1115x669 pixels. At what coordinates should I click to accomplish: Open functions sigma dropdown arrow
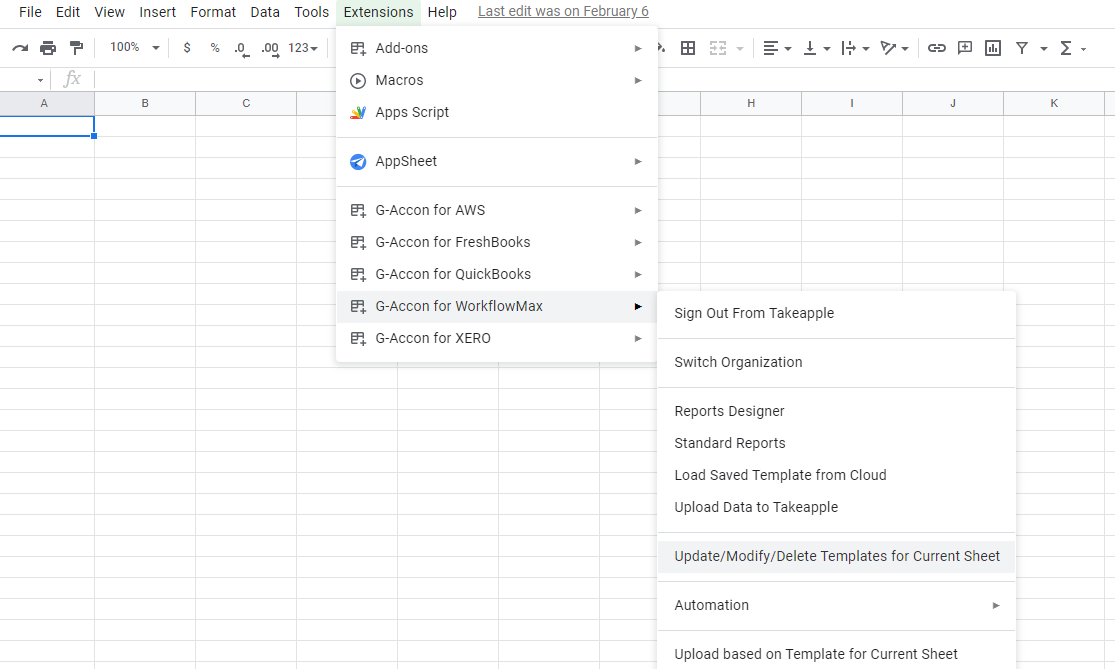coord(1084,48)
